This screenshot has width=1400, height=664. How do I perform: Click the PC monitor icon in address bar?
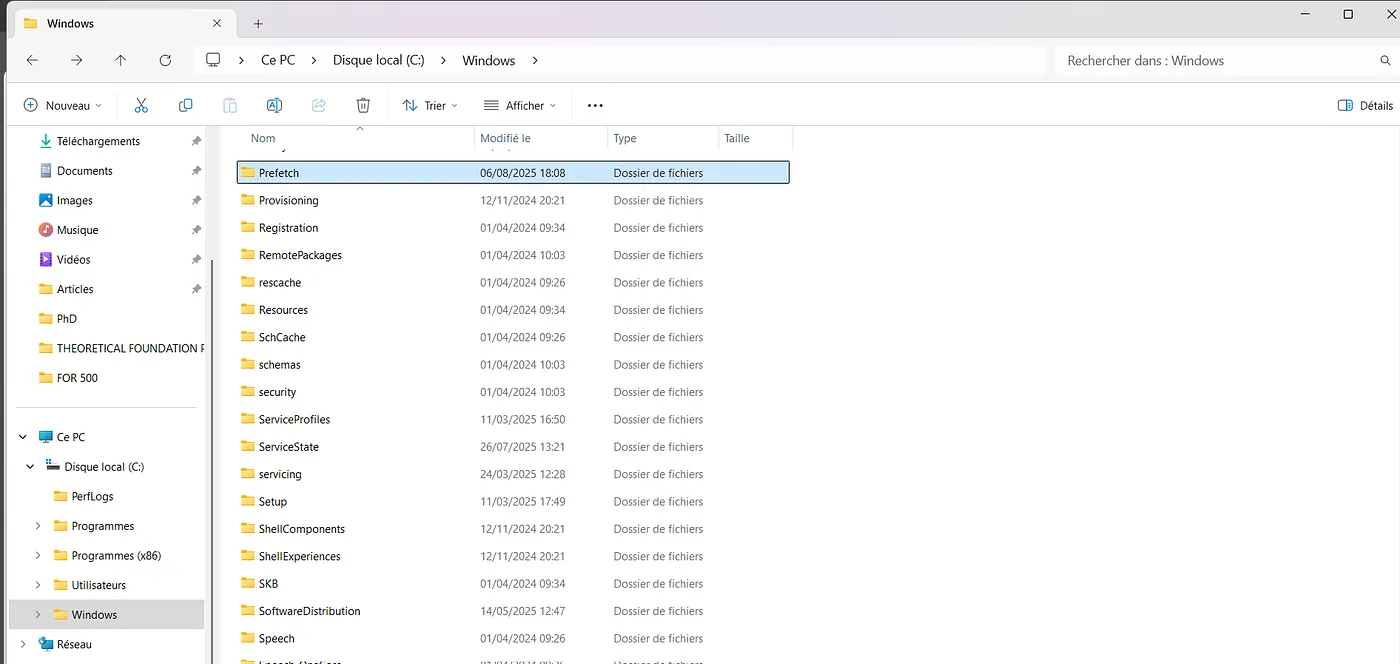tap(213, 60)
